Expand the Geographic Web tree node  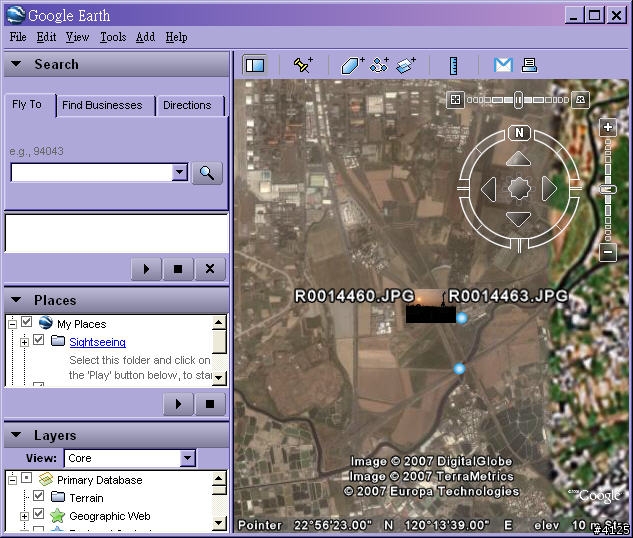click(25, 516)
